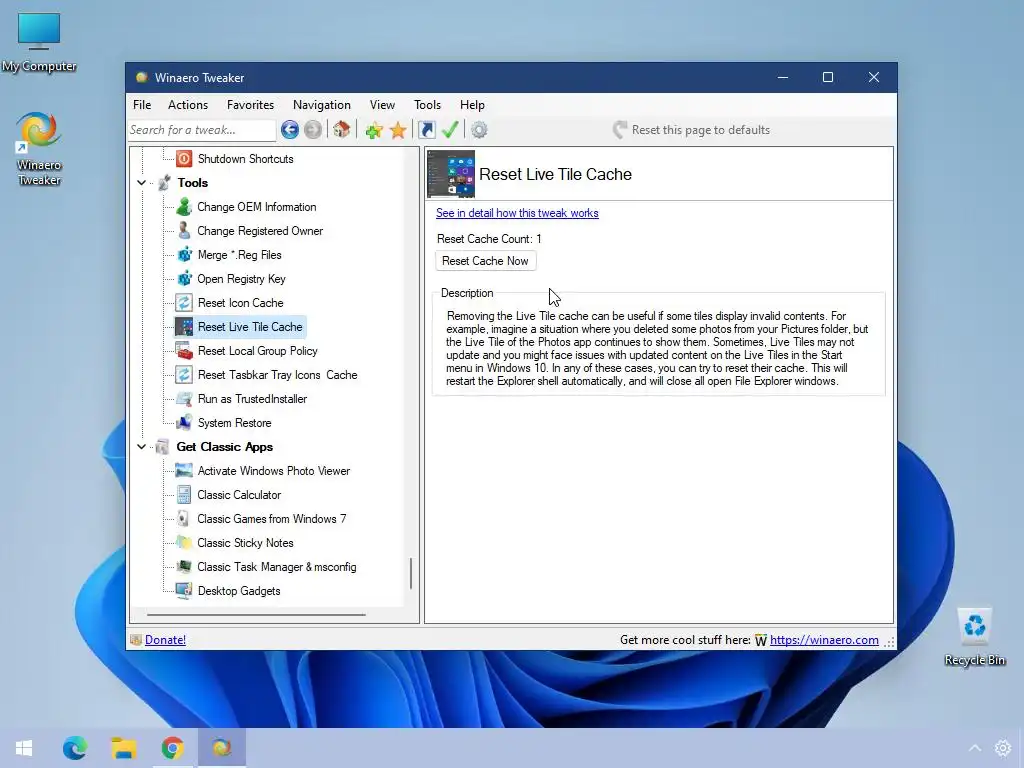Open the https://winaero.com link
This screenshot has height=768, width=1024.
[824, 640]
